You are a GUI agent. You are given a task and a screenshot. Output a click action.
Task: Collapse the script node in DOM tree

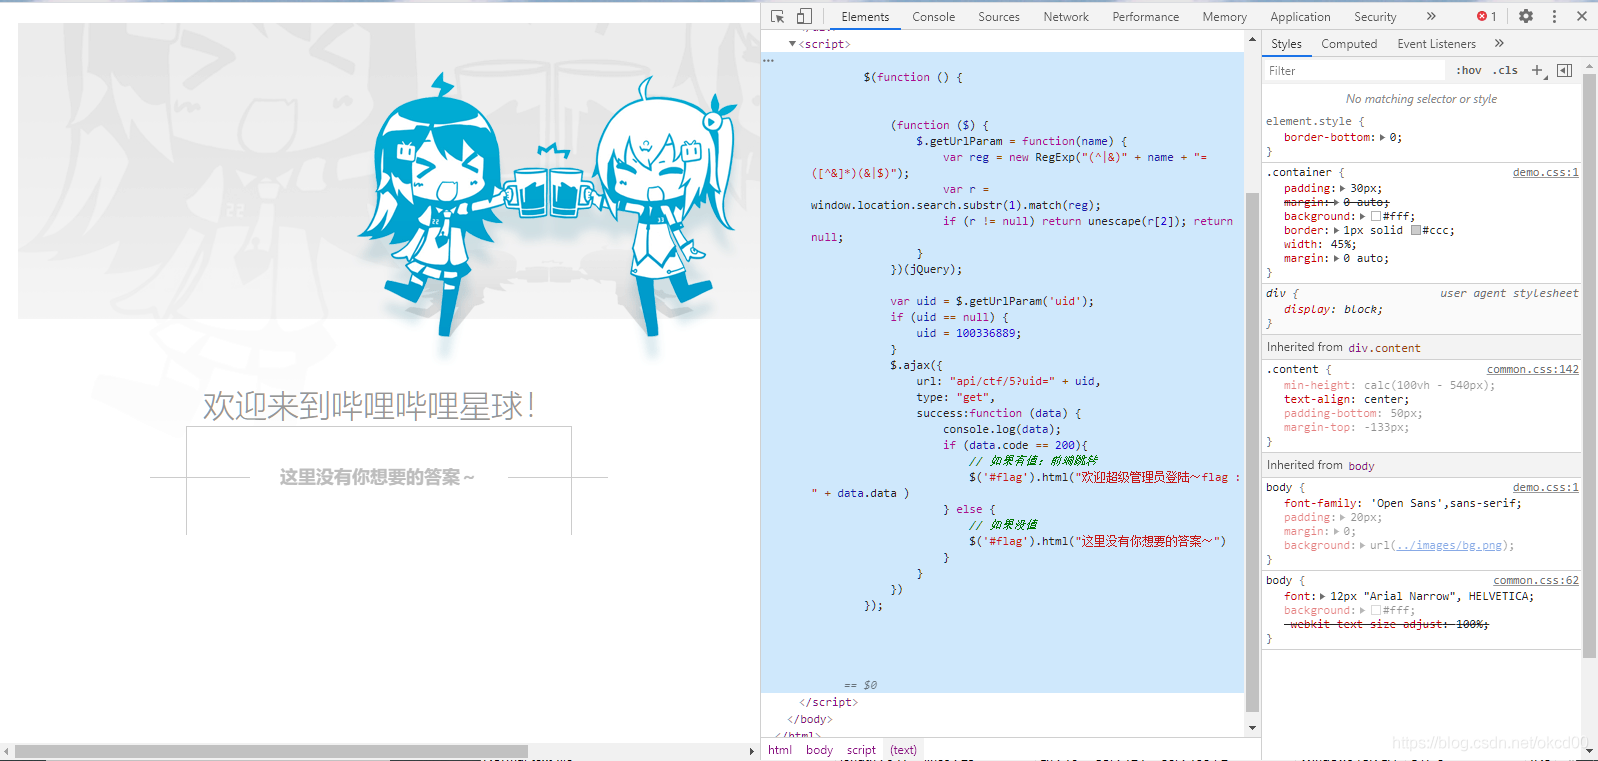pos(793,44)
